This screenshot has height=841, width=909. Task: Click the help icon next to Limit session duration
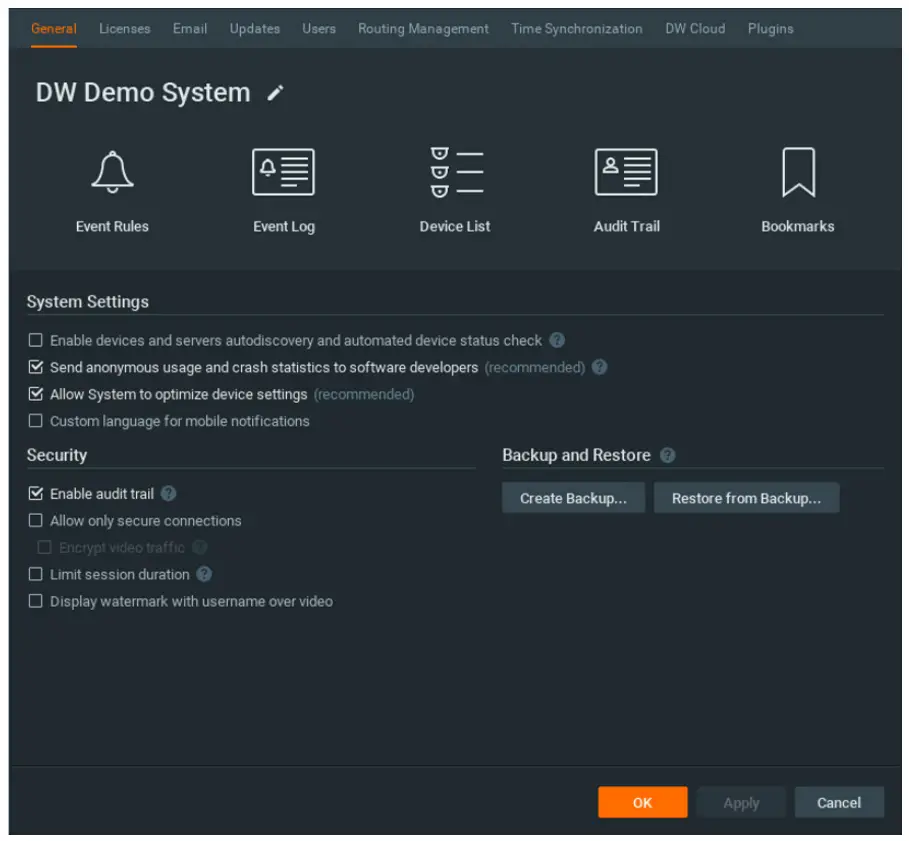tap(203, 574)
